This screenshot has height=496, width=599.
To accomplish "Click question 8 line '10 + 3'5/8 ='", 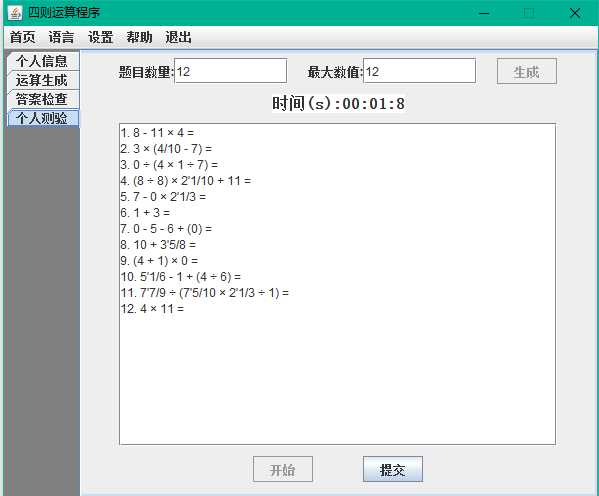I will pos(158,245).
